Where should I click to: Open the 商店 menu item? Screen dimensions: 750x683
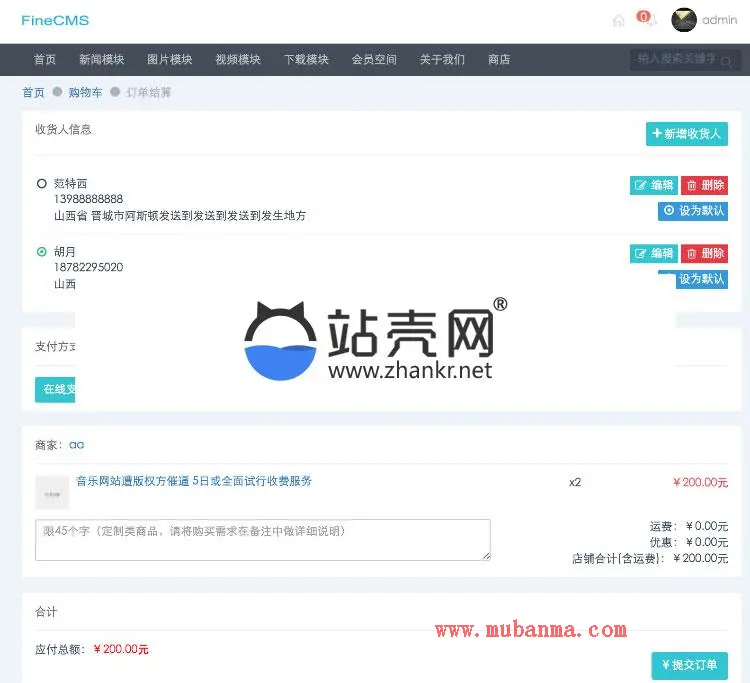[499, 60]
